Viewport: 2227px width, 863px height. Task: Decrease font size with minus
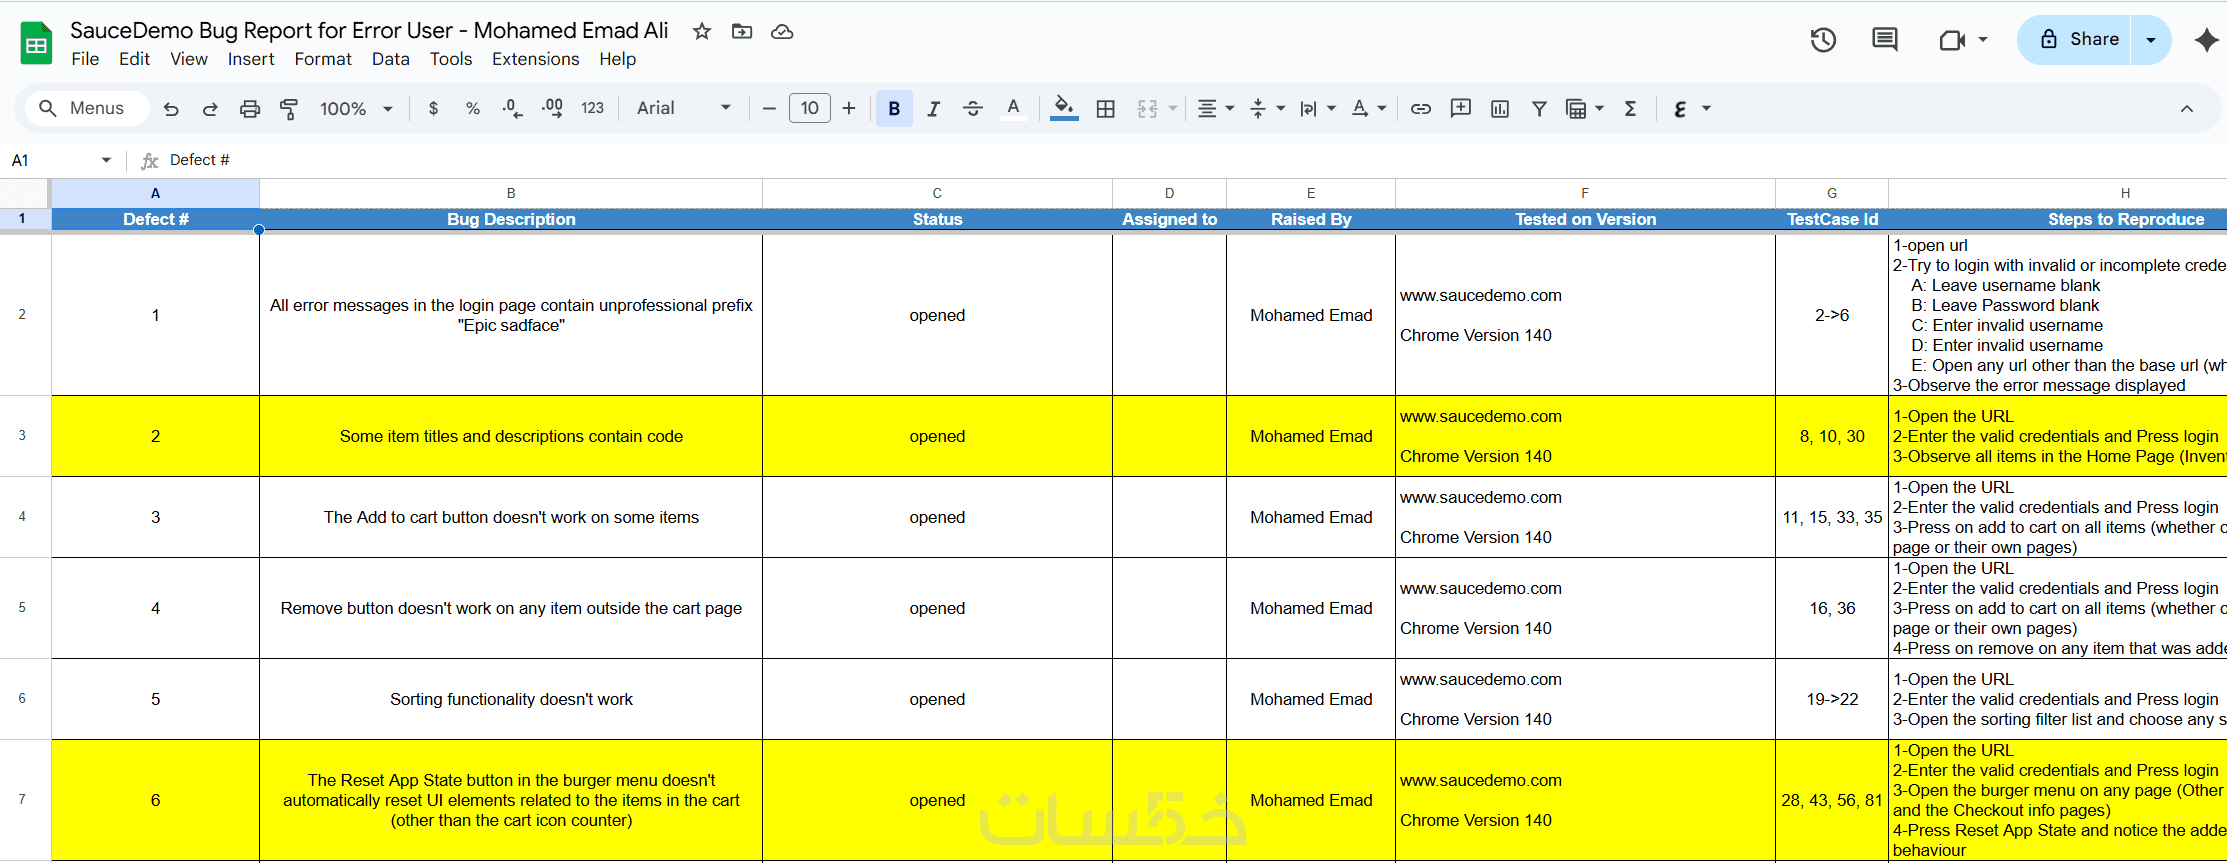click(x=769, y=109)
